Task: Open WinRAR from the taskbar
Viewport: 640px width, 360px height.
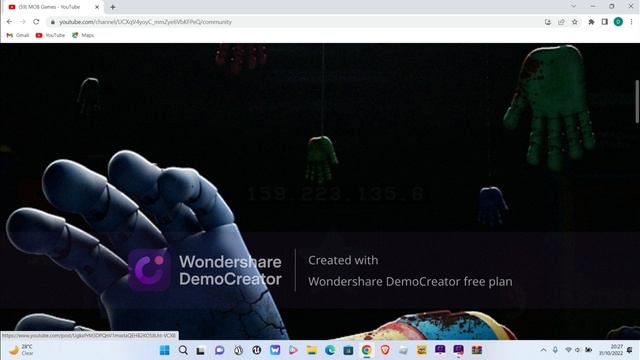Action: tap(477, 350)
